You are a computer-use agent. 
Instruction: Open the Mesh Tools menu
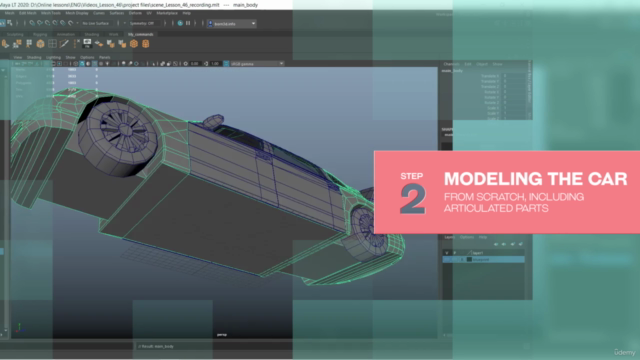51,13
